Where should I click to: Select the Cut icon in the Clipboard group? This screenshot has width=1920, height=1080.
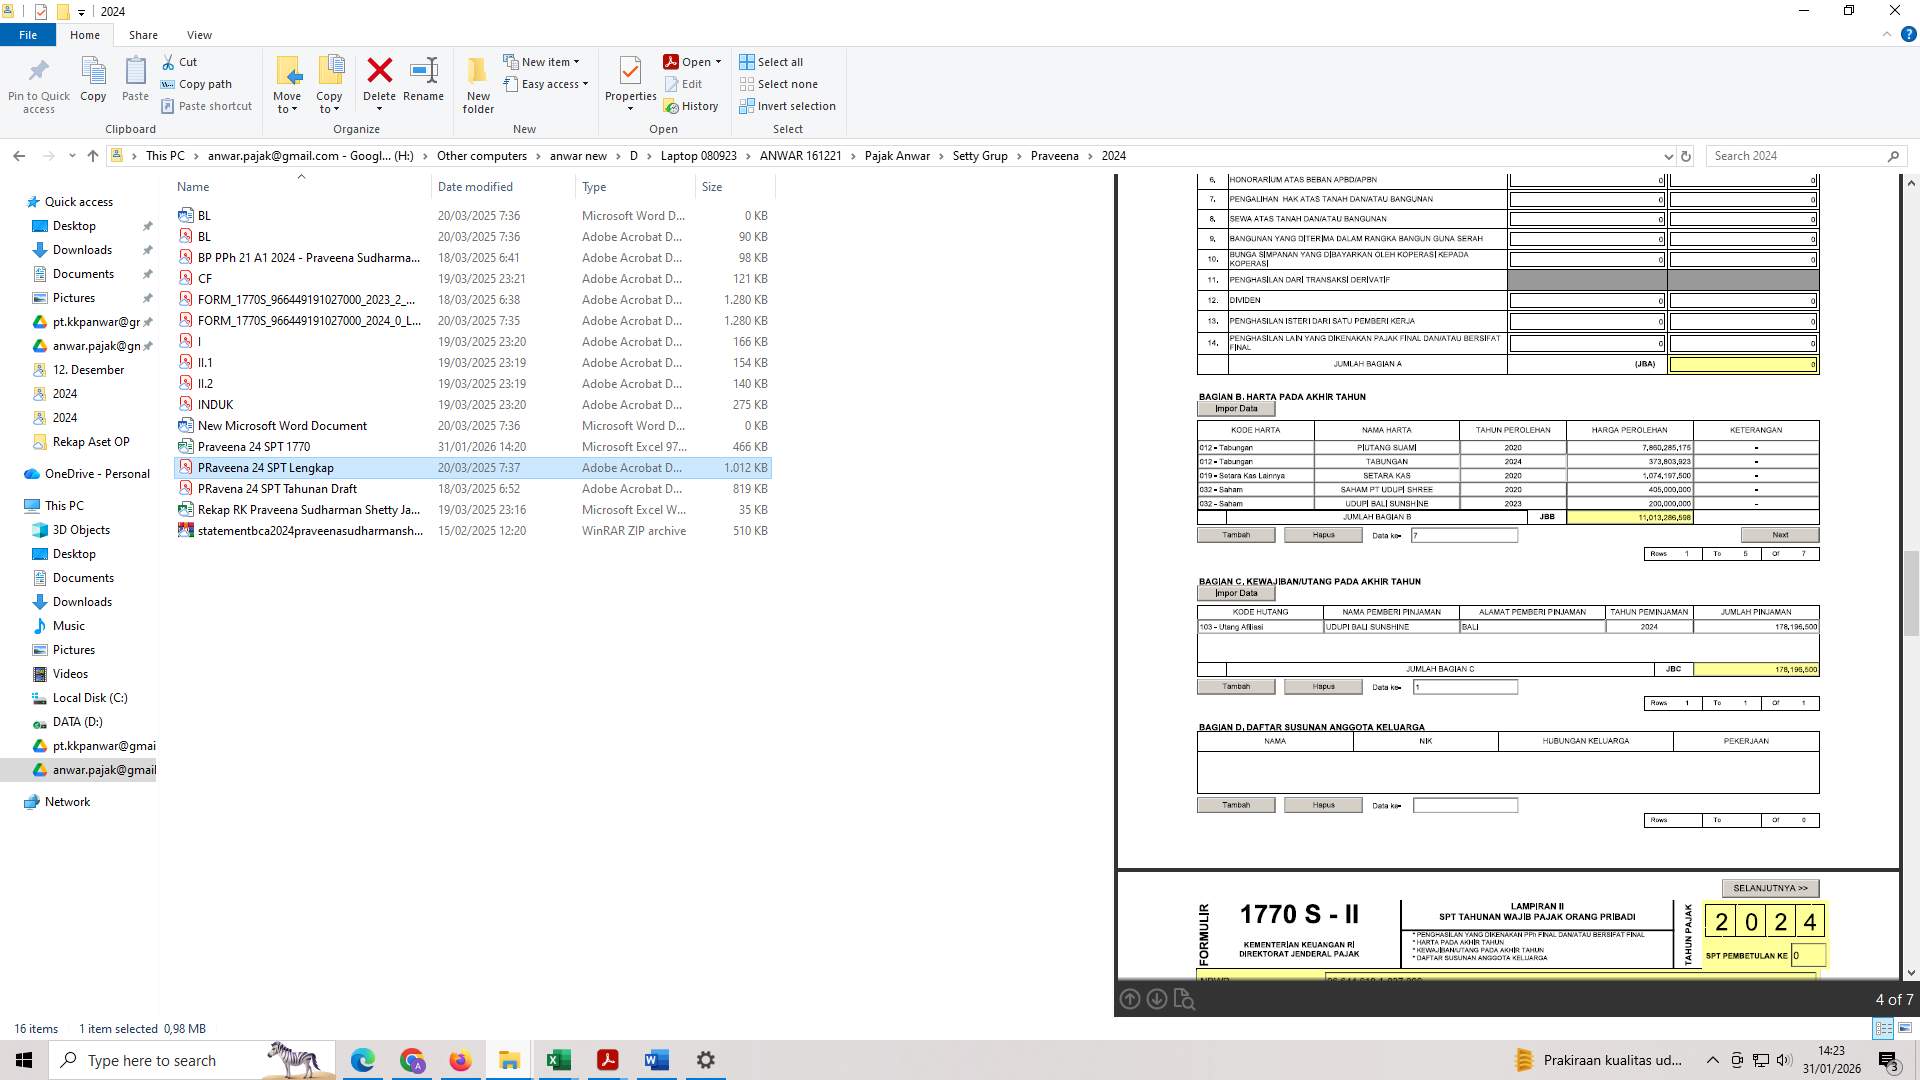170,61
